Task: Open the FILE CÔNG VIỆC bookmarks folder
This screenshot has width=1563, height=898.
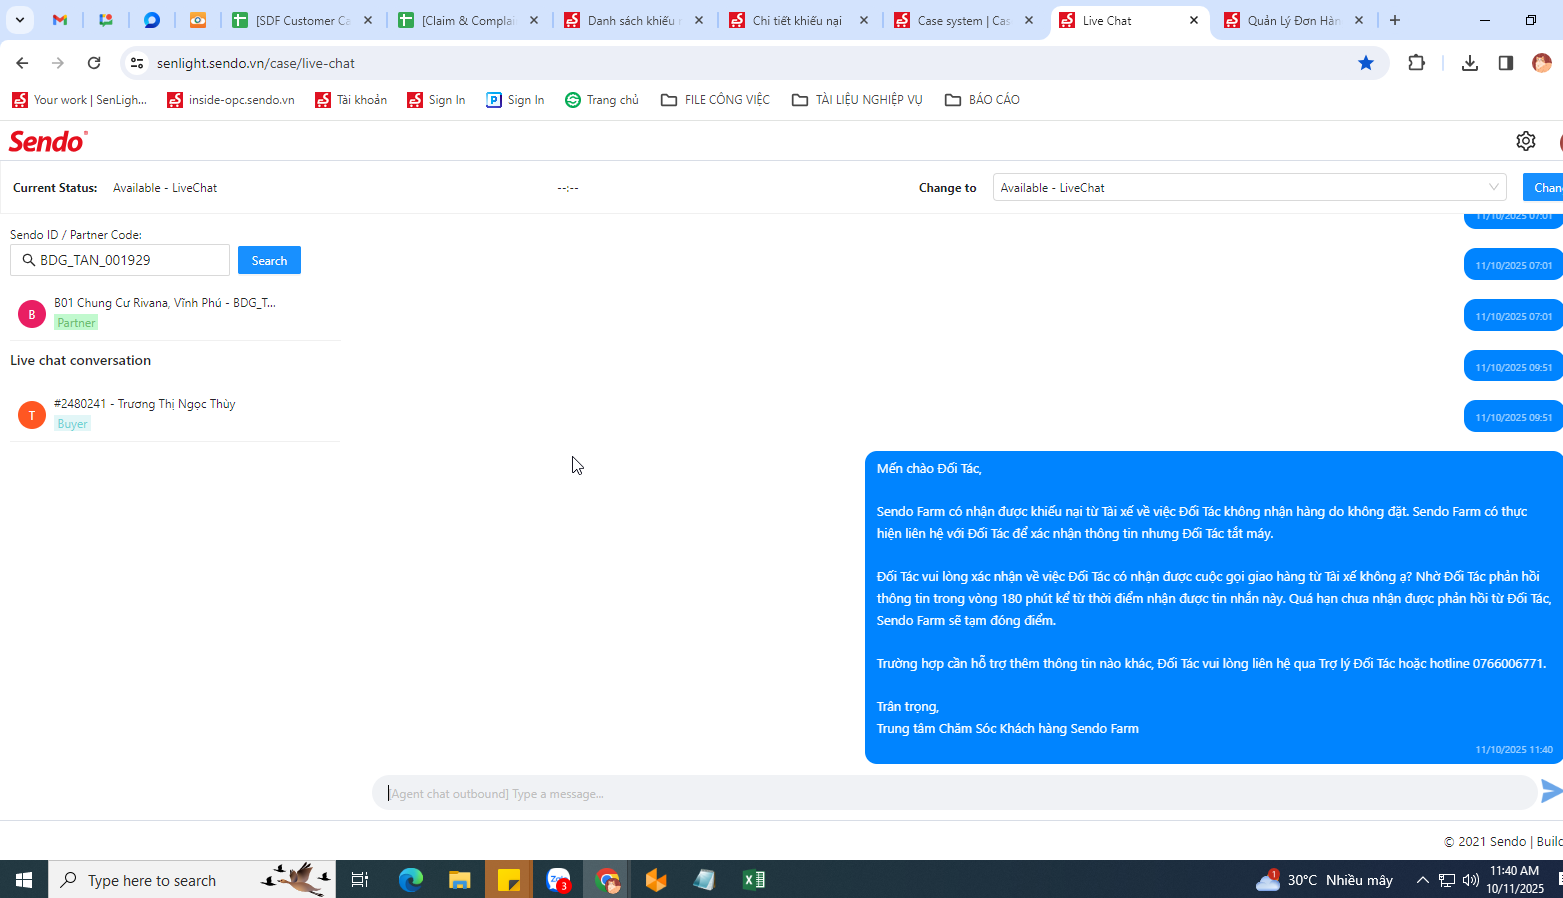Action: tap(716, 100)
